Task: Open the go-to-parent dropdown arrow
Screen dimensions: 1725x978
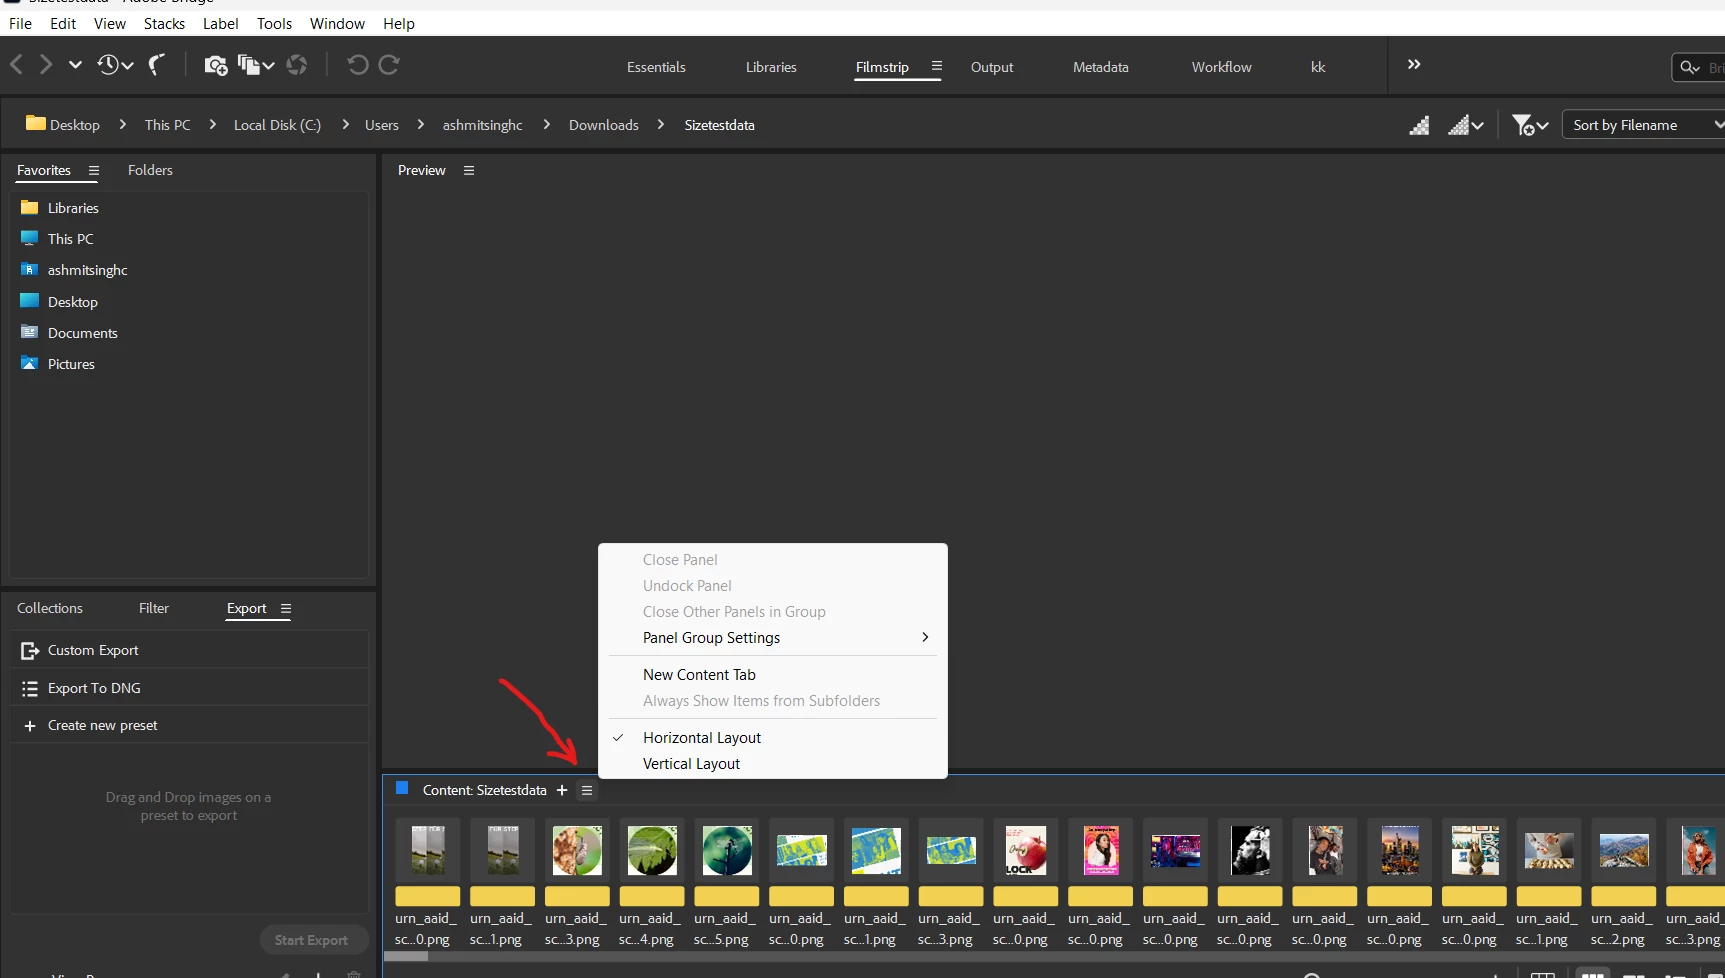Action: pyautogui.click(x=75, y=65)
